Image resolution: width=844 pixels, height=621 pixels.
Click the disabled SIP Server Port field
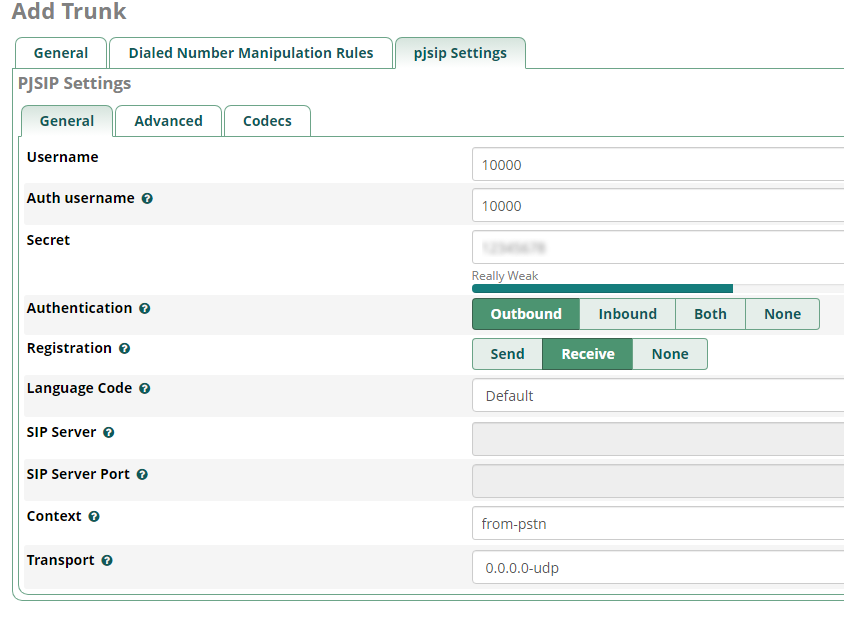point(658,481)
